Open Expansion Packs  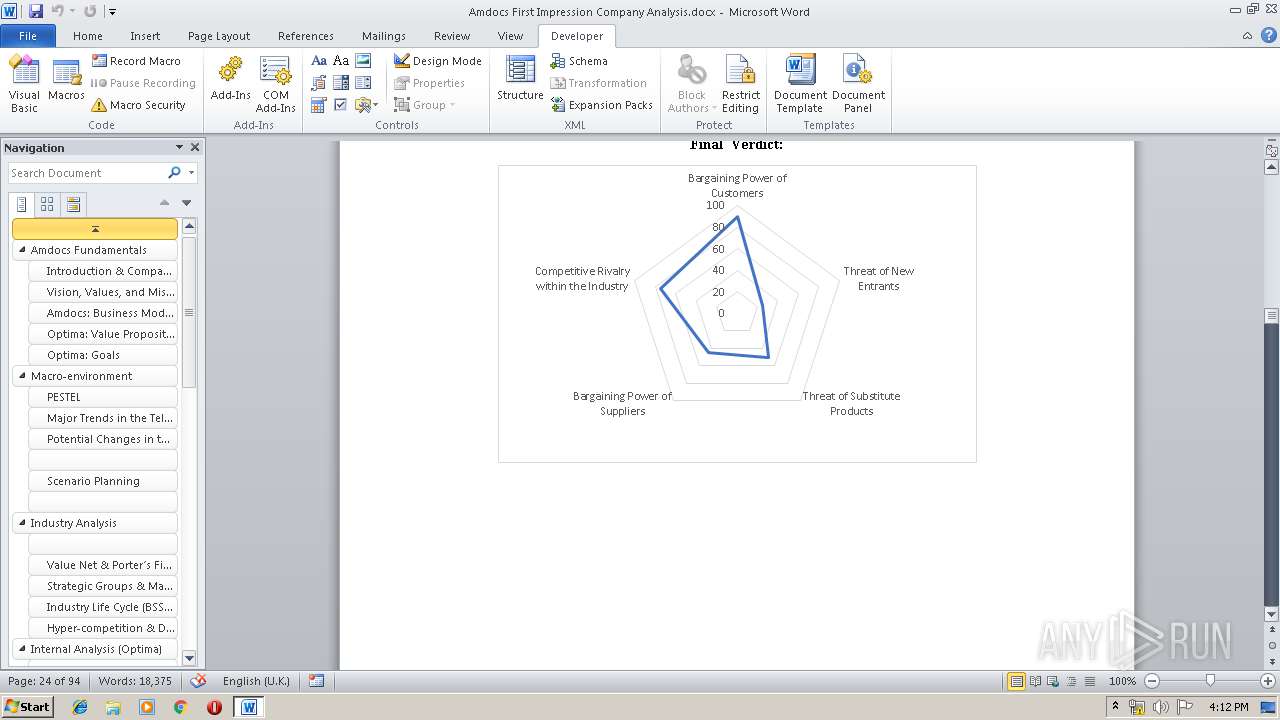point(601,105)
